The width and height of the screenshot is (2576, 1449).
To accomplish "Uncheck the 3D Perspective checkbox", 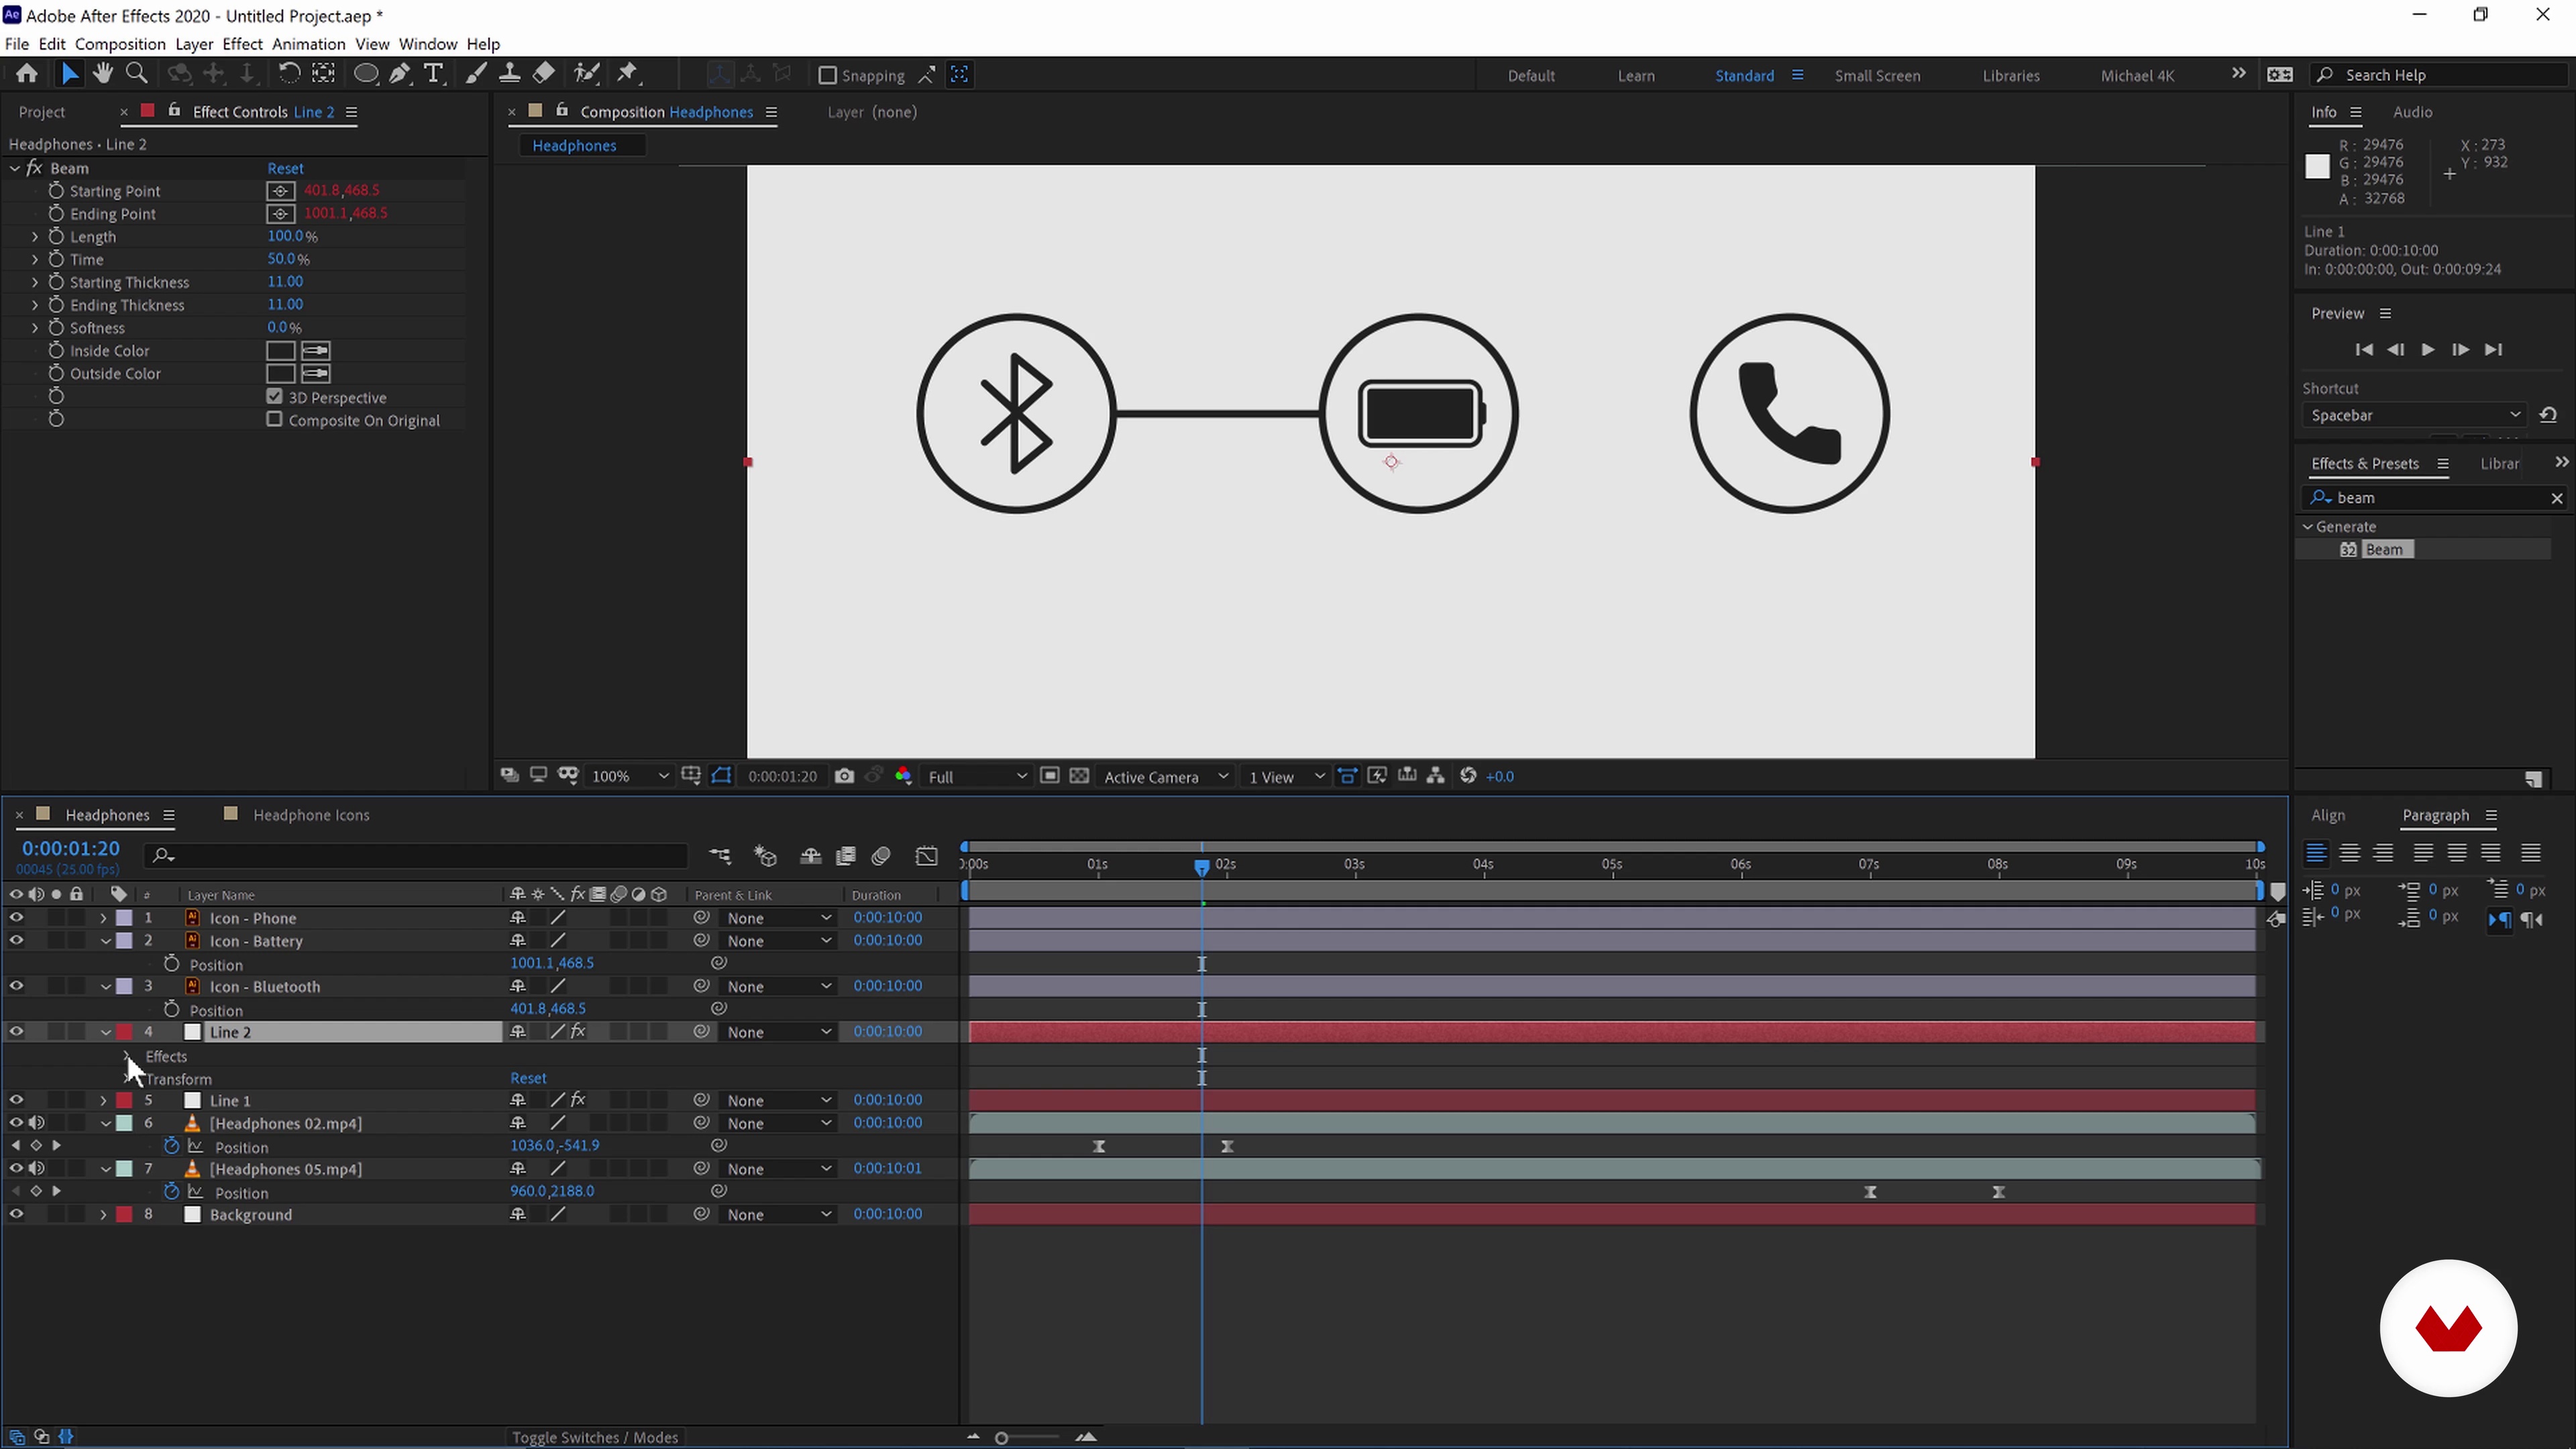I will (275, 397).
